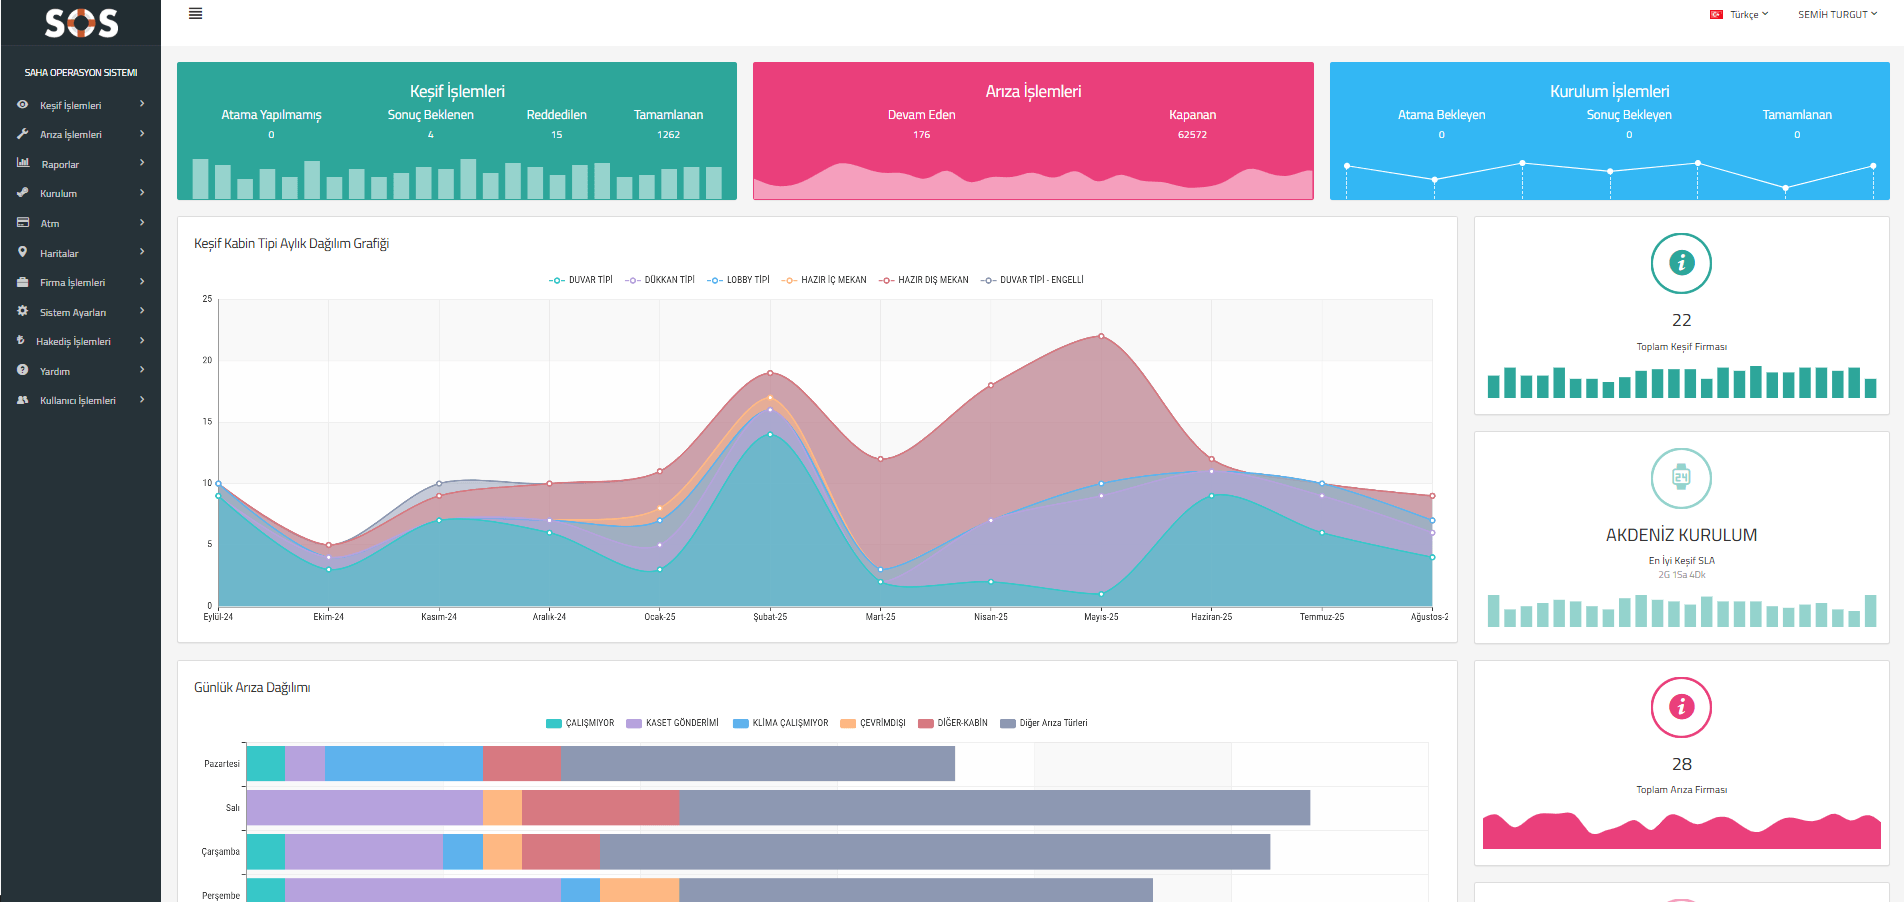Hide the HAZIR DIŞ MEKAN legend series
This screenshot has height=902, width=1904.
click(924, 280)
